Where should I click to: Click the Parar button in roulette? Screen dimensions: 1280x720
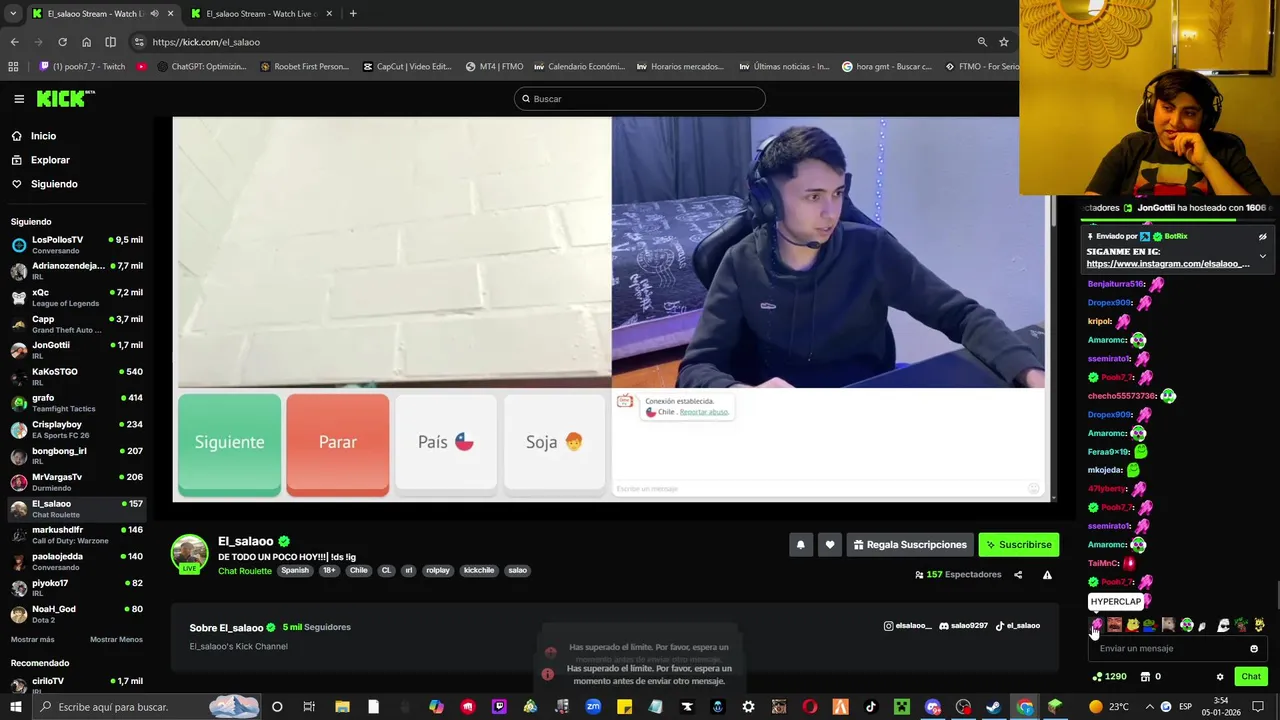[338, 444]
